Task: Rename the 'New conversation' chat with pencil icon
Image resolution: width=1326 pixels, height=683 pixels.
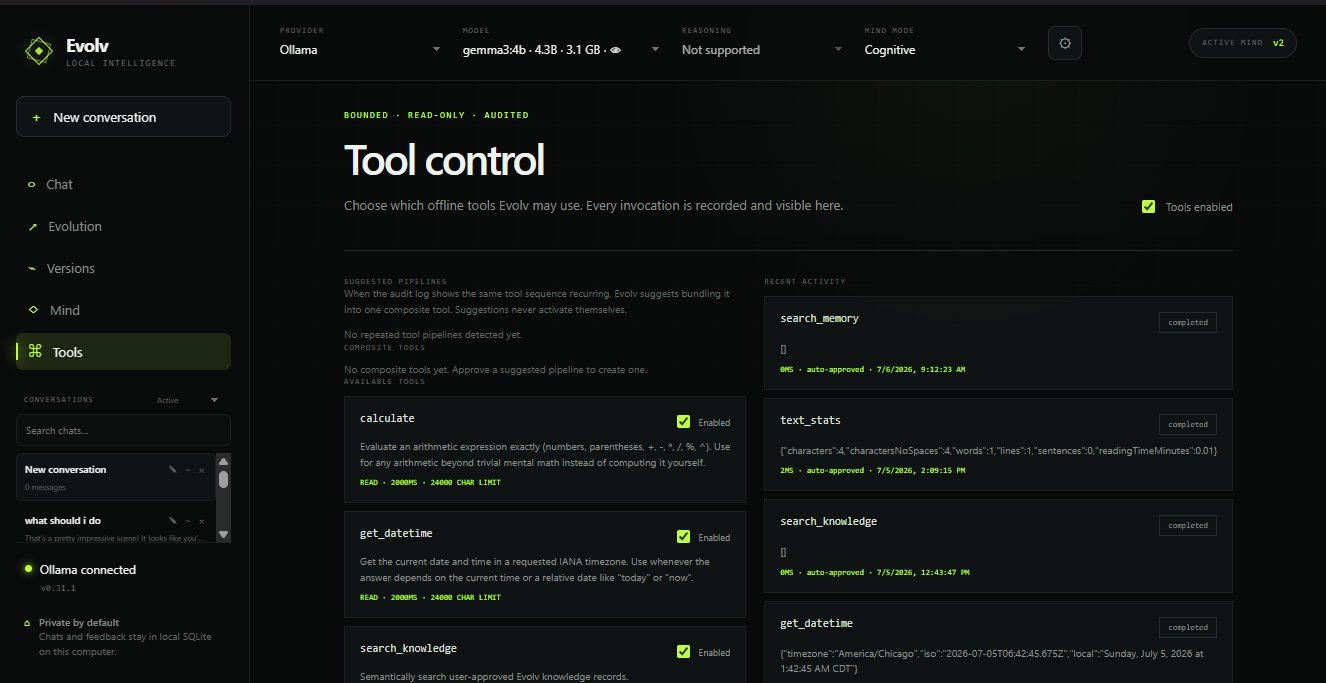Action: pyautogui.click(x=172, y=470)
